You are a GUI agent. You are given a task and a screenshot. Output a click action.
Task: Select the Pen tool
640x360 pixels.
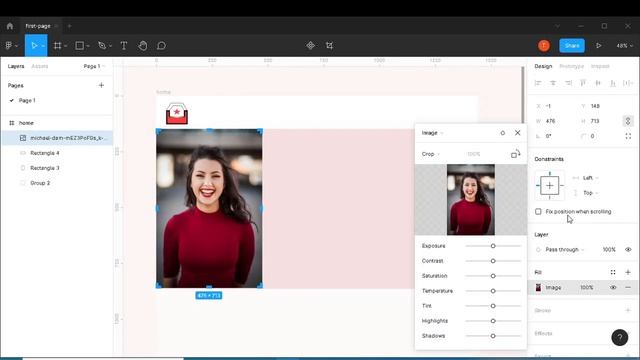tap(102, 46)
